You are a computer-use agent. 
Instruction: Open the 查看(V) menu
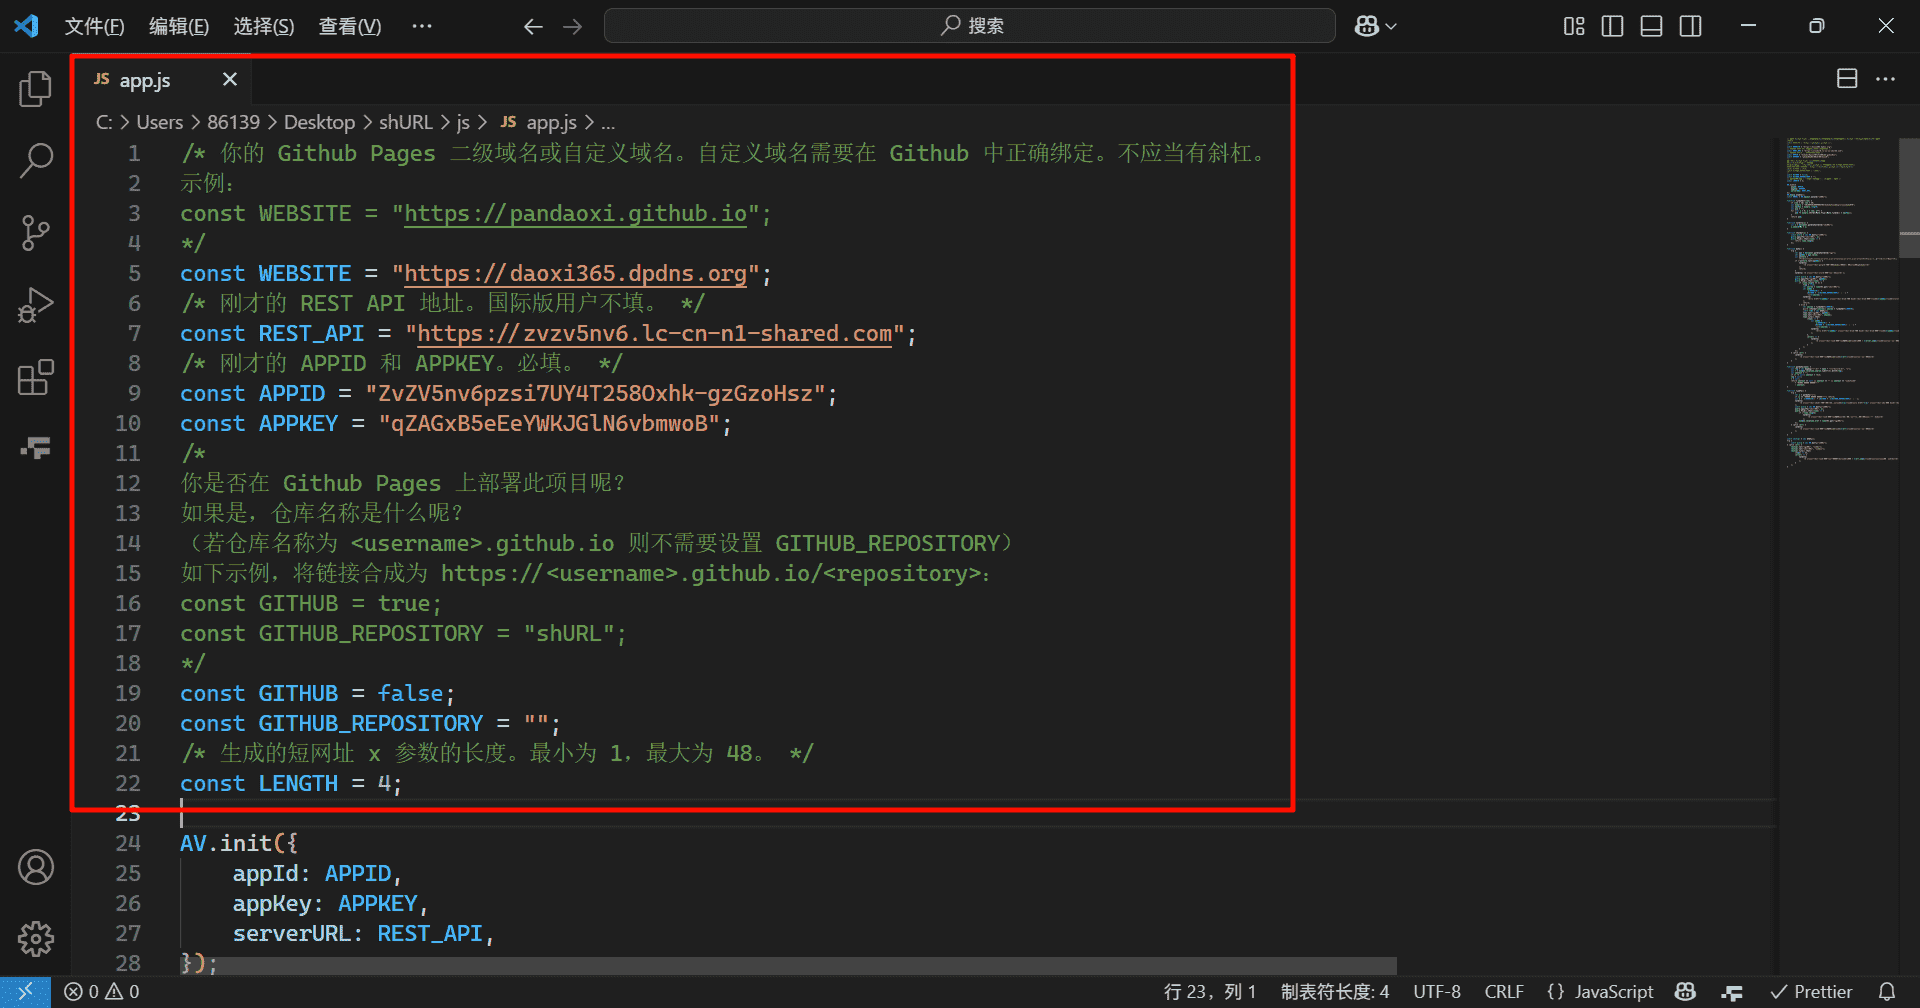click(350, 26)
